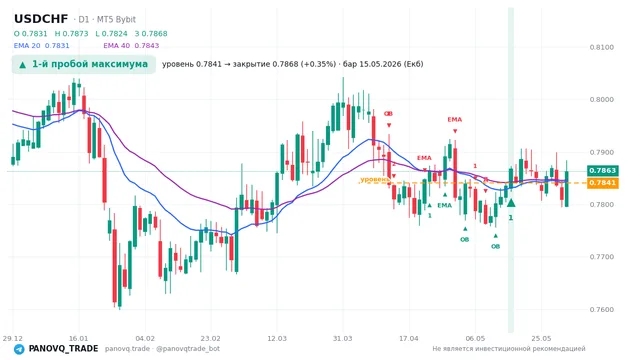The width and height of the screenshot is (640, 360).
Task: Select the low value L 0.7824
Action: [x=111, y=34]
